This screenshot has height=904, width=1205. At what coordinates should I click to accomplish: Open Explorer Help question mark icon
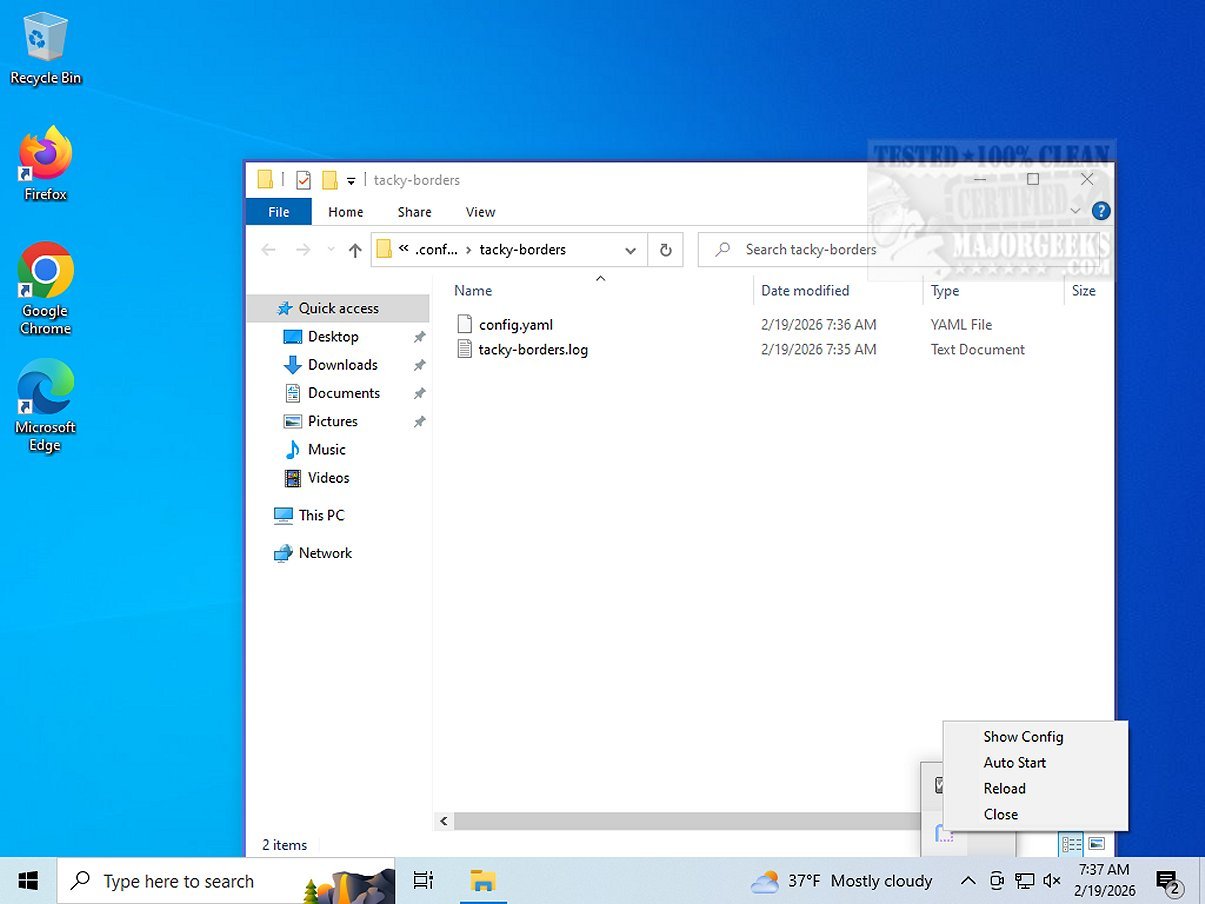1101,211
